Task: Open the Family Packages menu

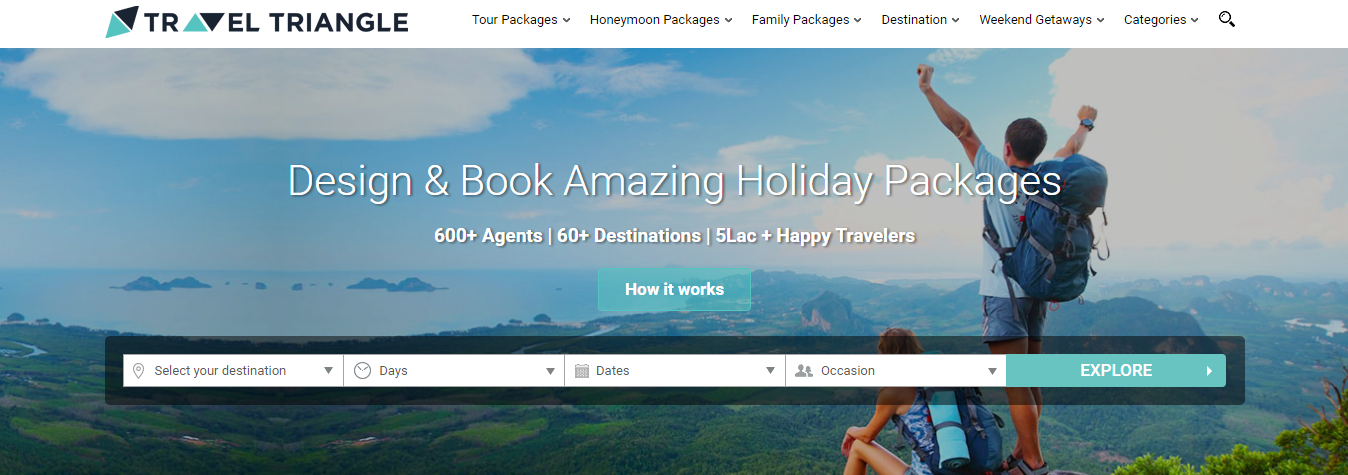Action: coord(806,20)
